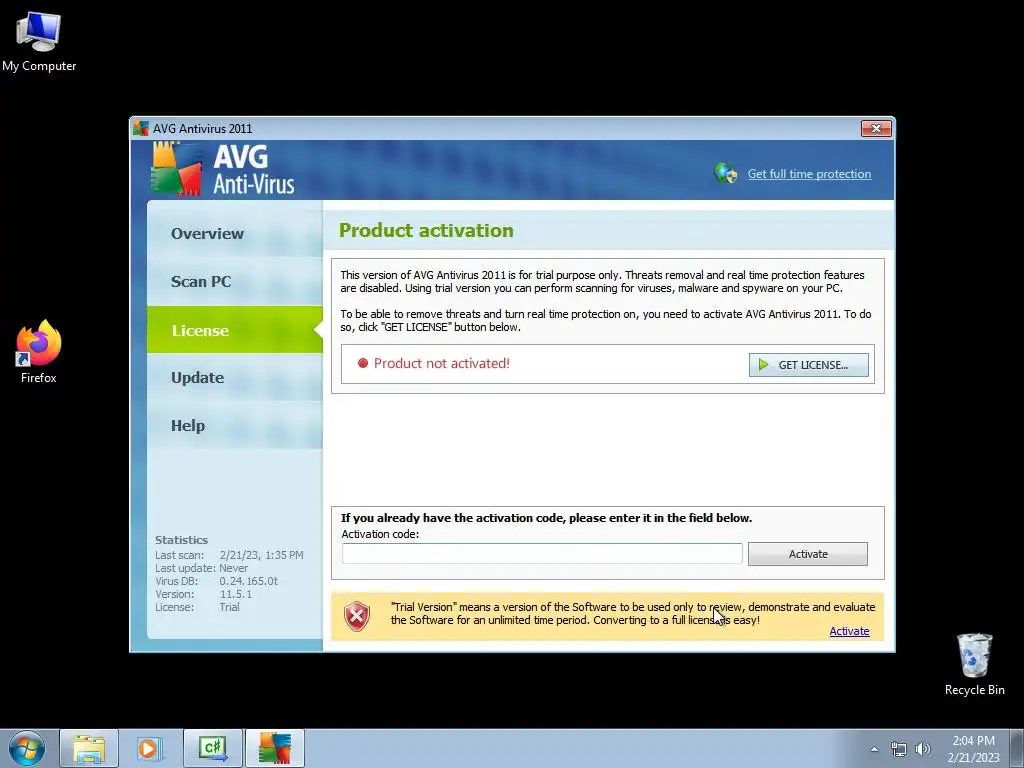This screenshot has width=1024, height=768.
Task: Select the Recycle Bin desktop icon
Action: coord(974,664)
